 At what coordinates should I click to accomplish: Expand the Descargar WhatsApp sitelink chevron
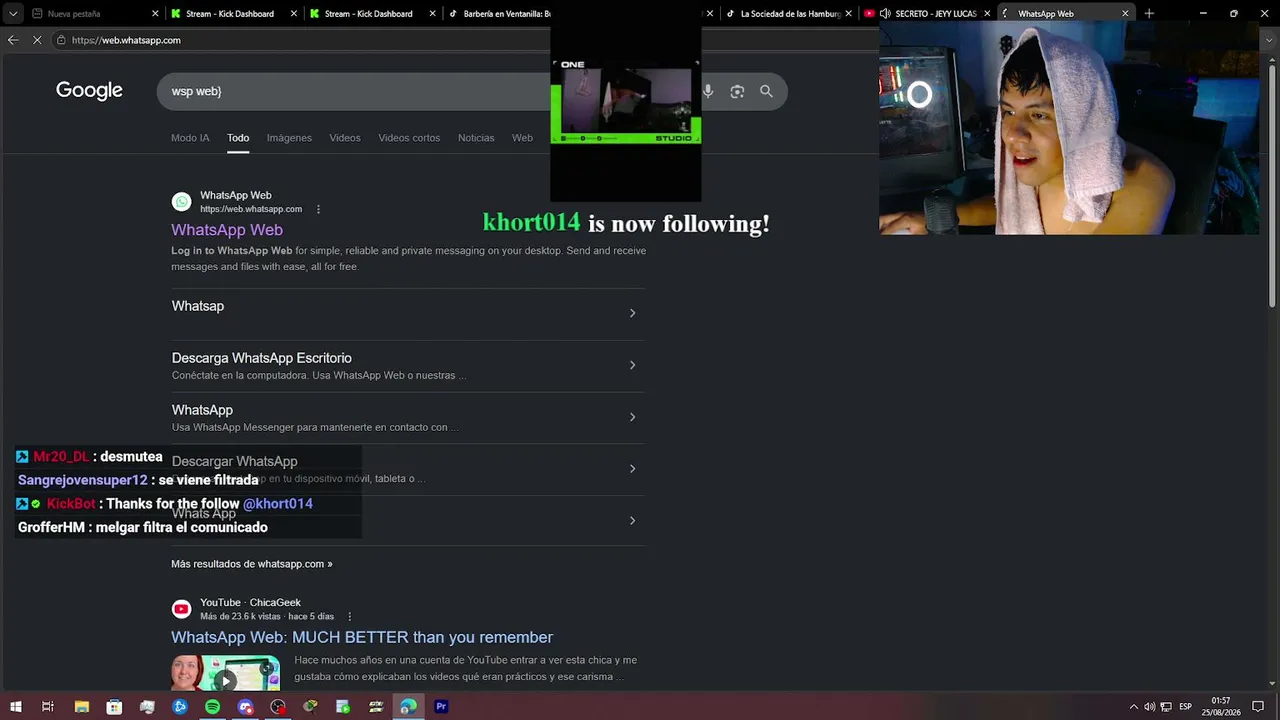click(632, 469)
